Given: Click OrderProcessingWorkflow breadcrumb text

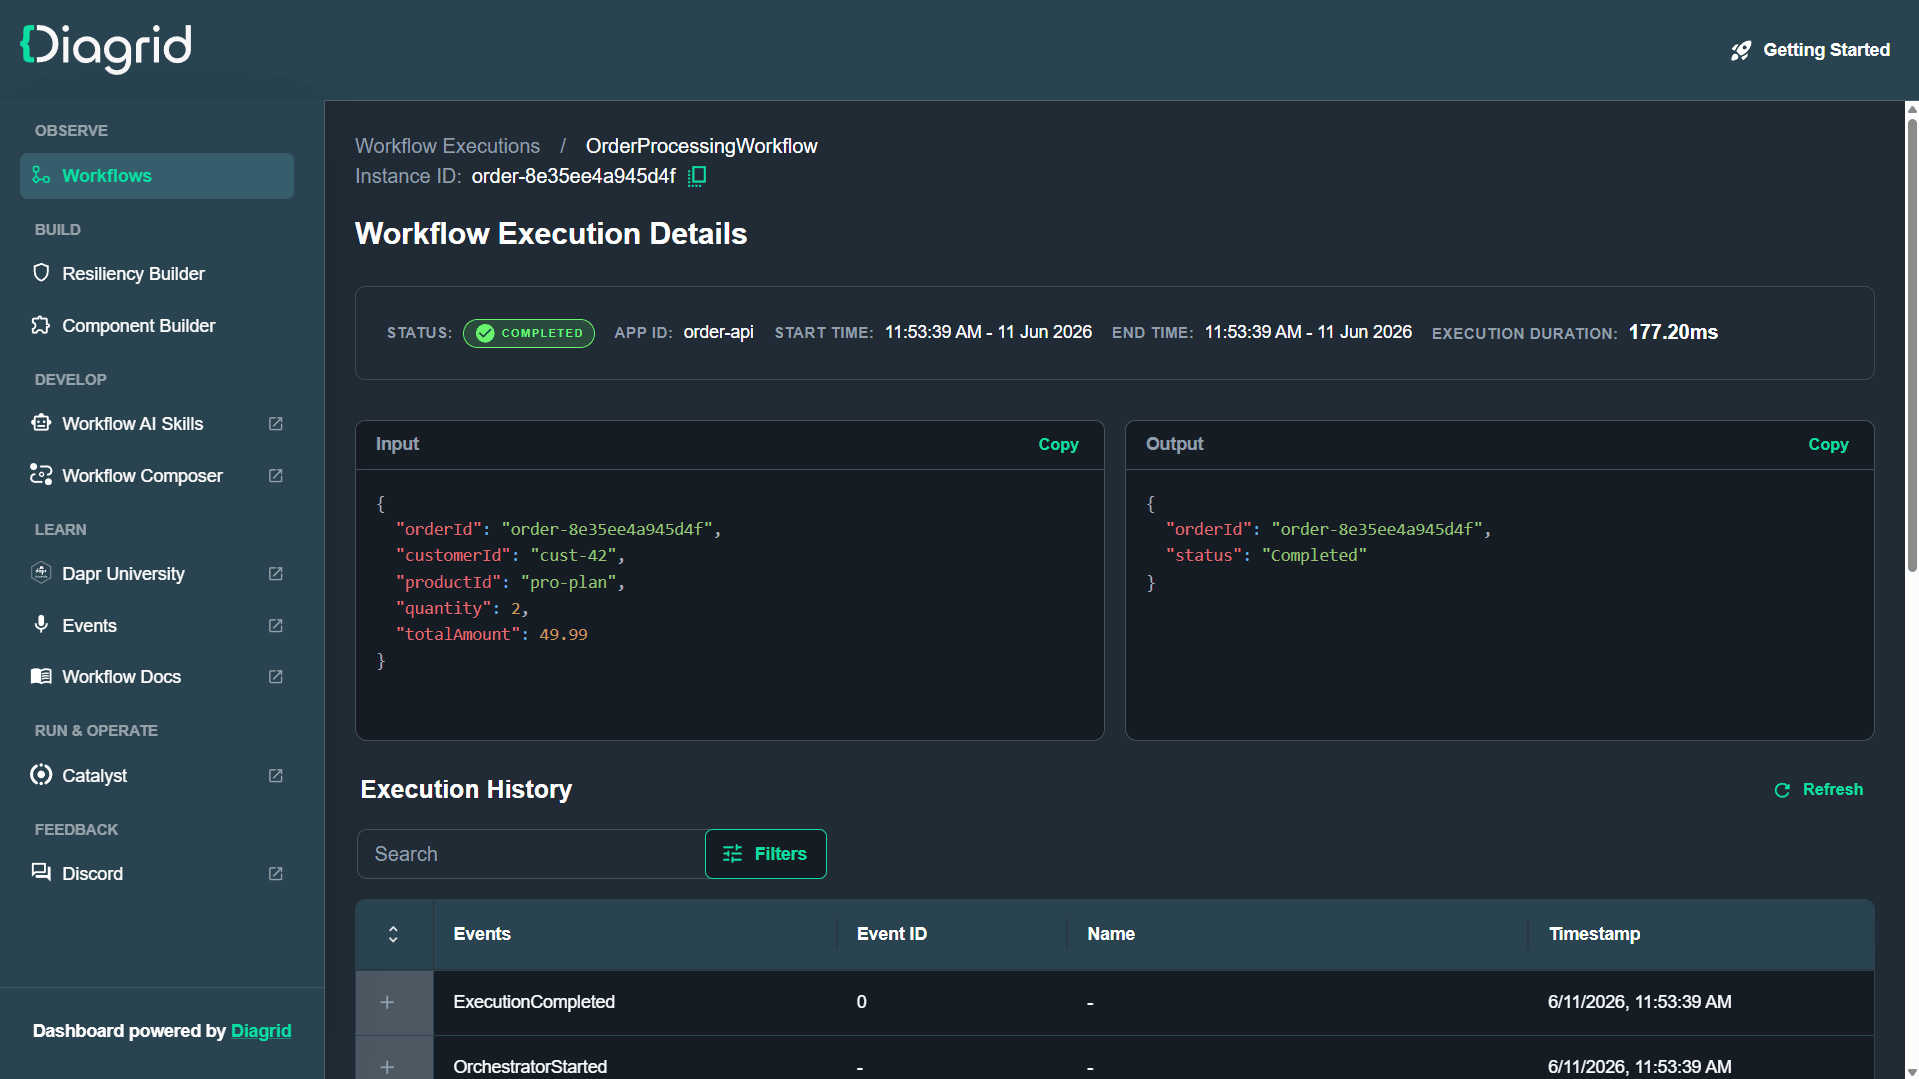Looking at the screenshot, I should [701, 146].
